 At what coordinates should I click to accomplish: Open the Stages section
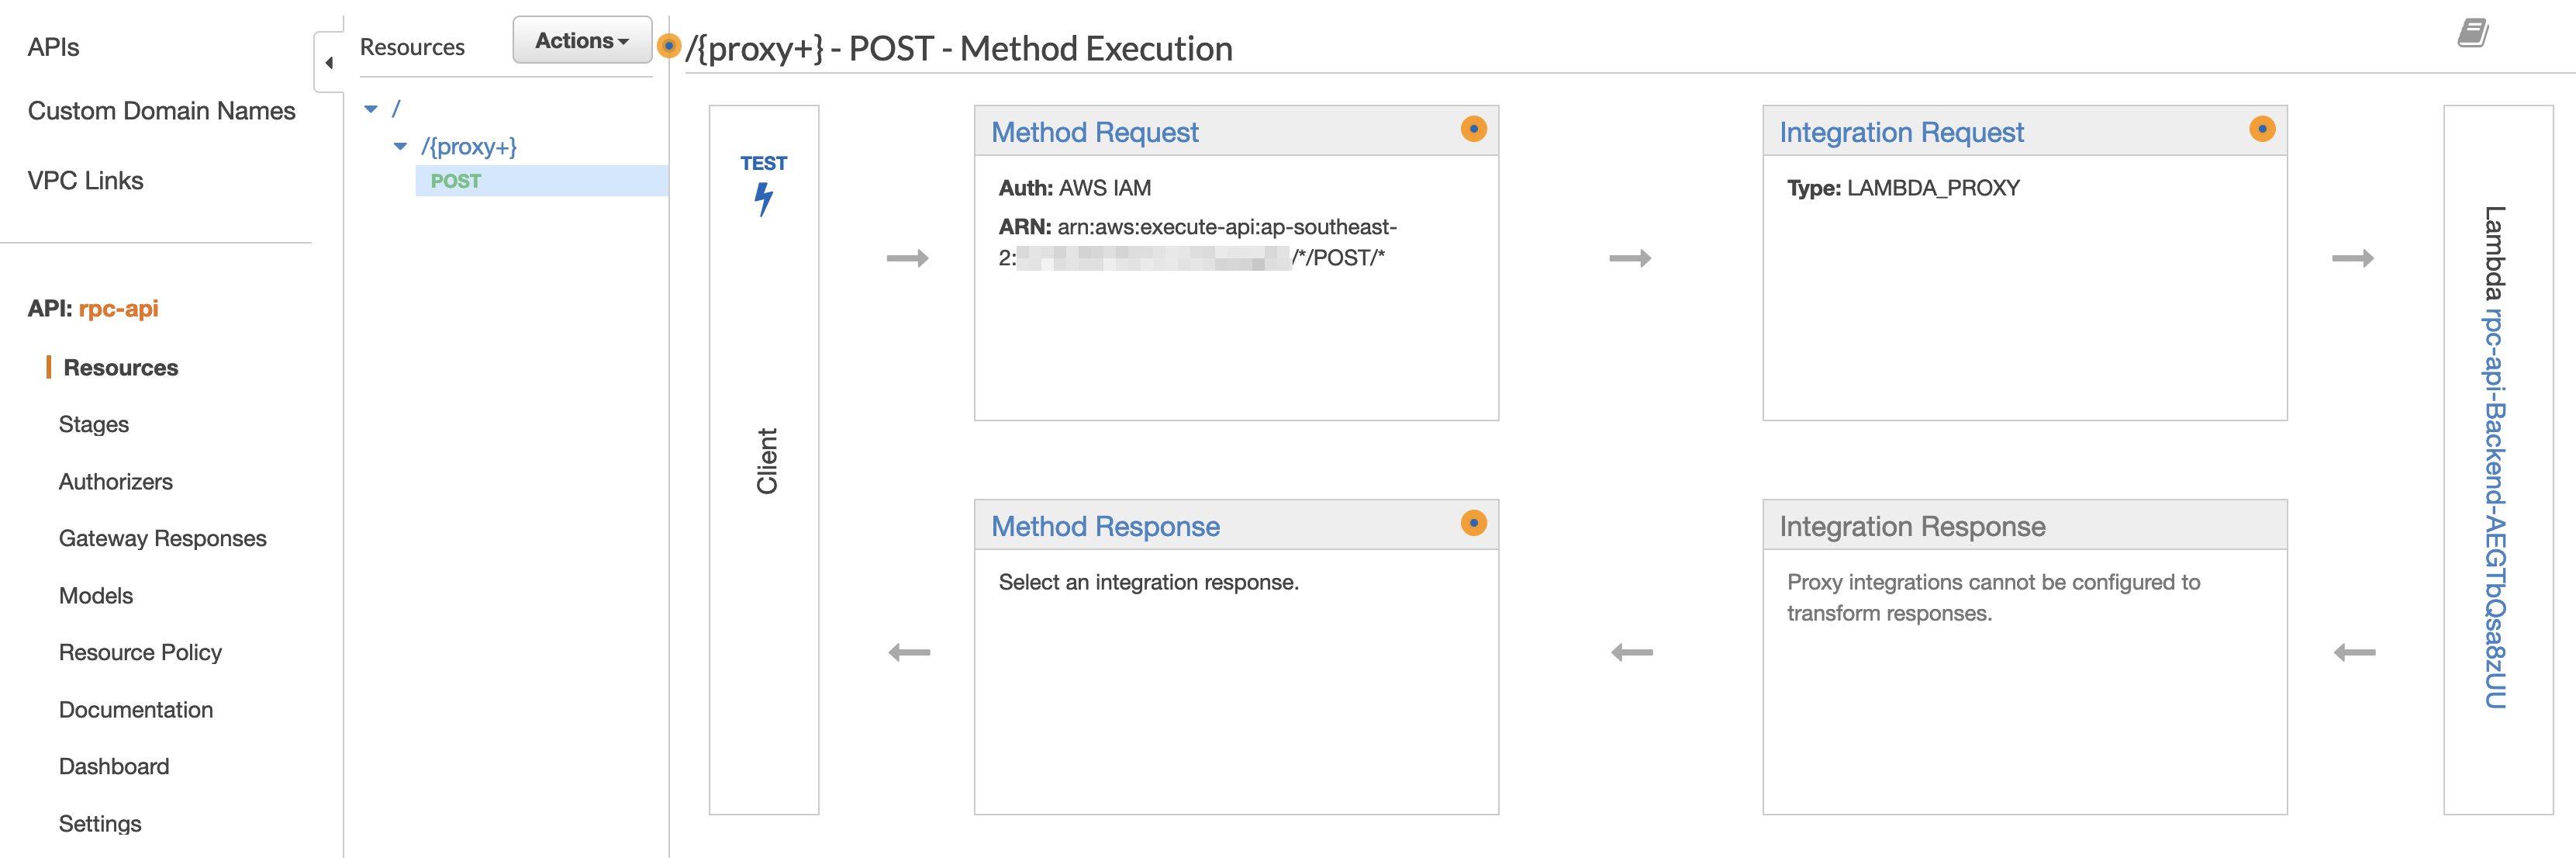pyautogui.click(x=94, y=424)
